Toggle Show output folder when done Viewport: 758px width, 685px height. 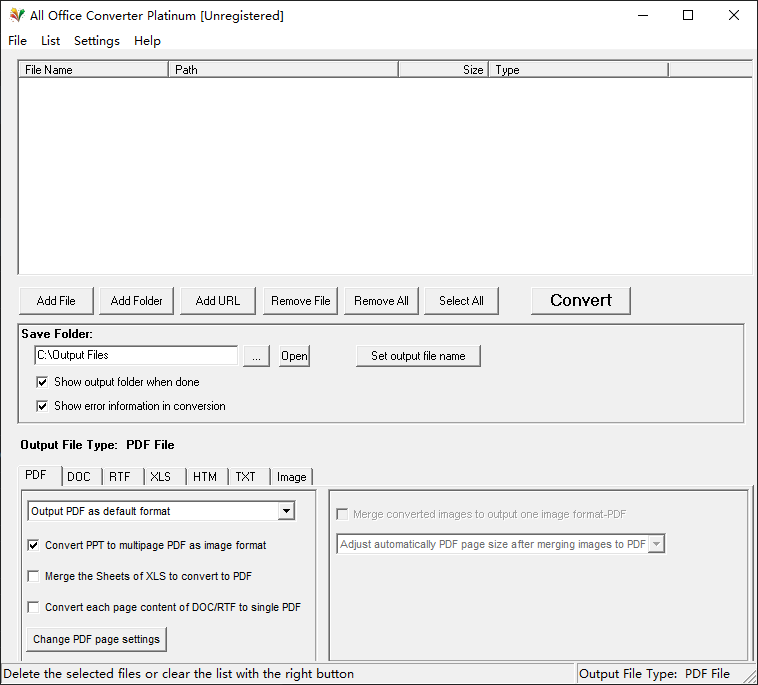coord(117,382)
